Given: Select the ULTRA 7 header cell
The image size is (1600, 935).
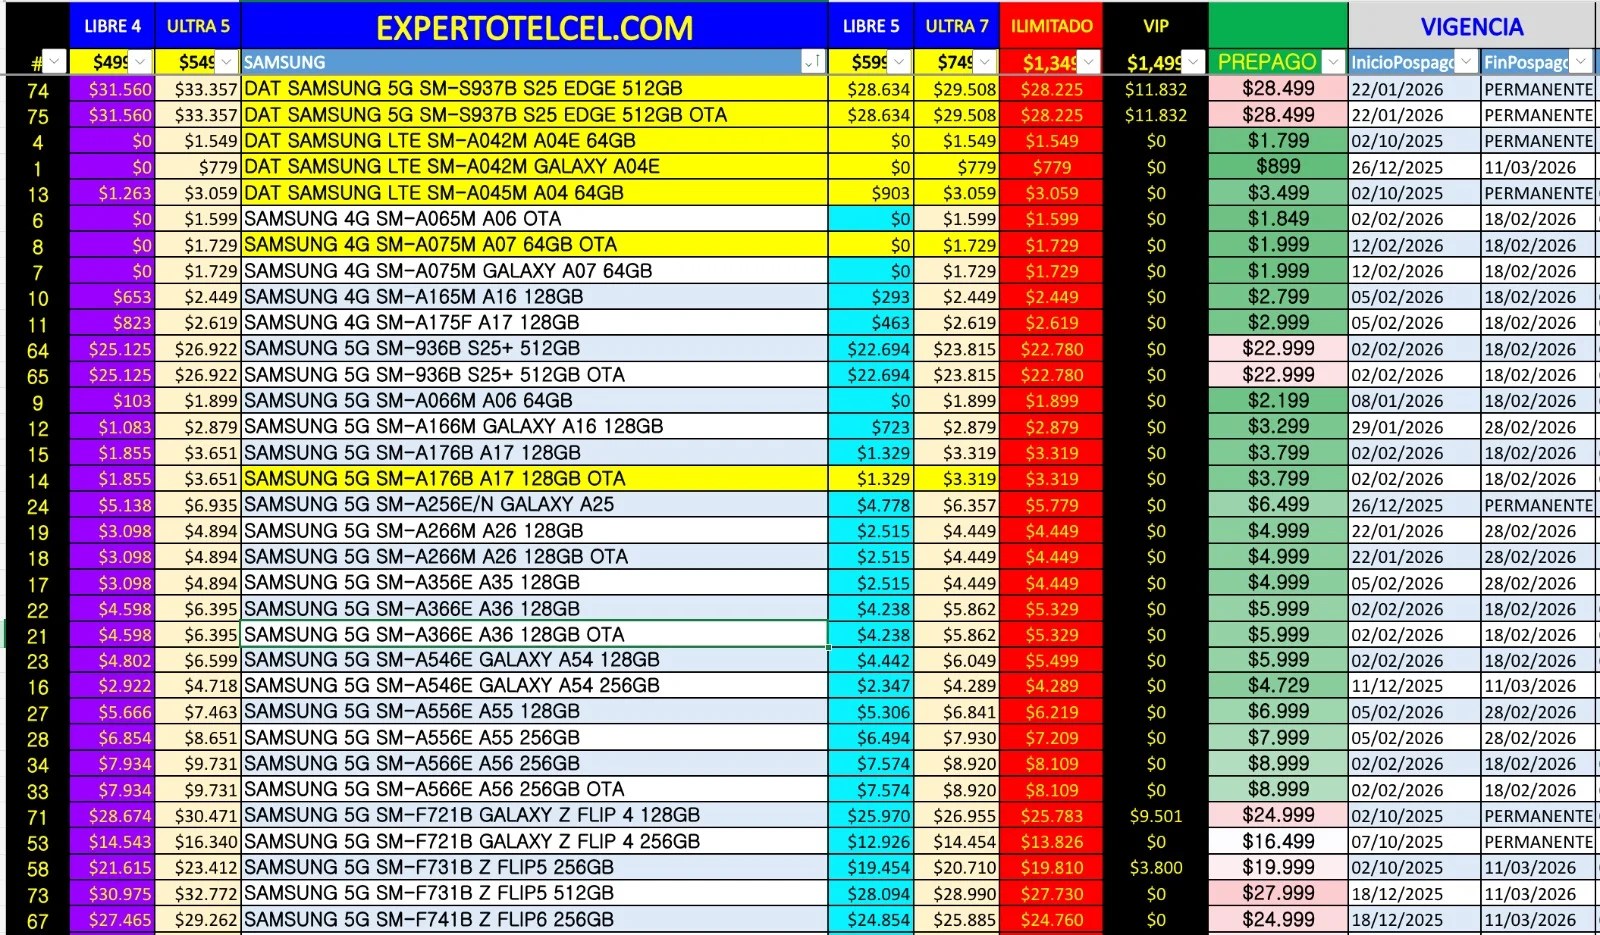Looking at the screenshot, I should pos(956,26).
